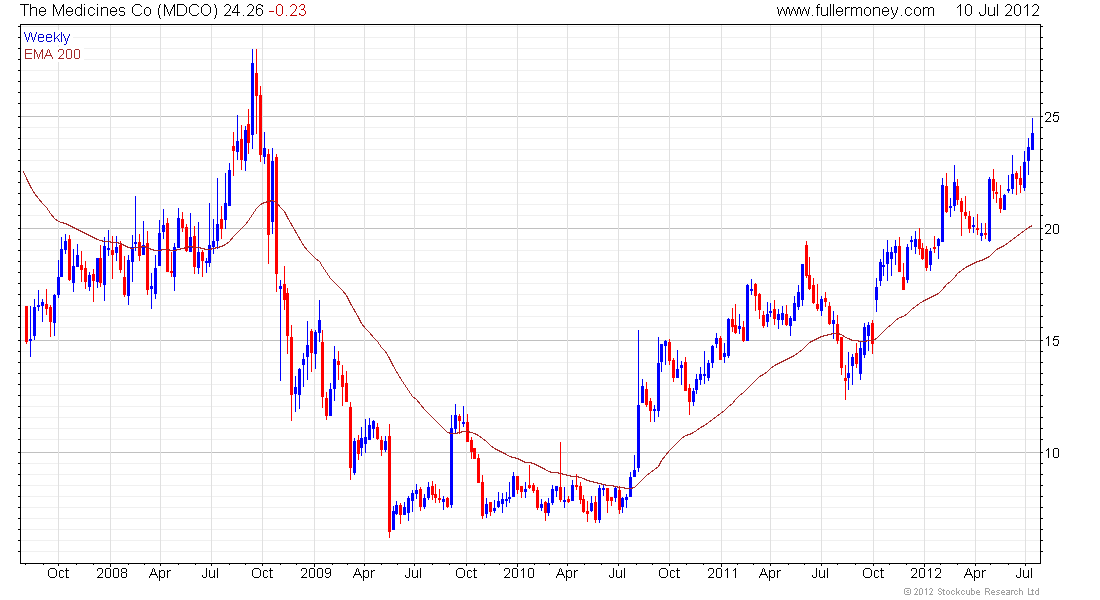
Task: Click the chart title 'The Medicines Co (MDCO)'
Action: (x=119, y=11)
